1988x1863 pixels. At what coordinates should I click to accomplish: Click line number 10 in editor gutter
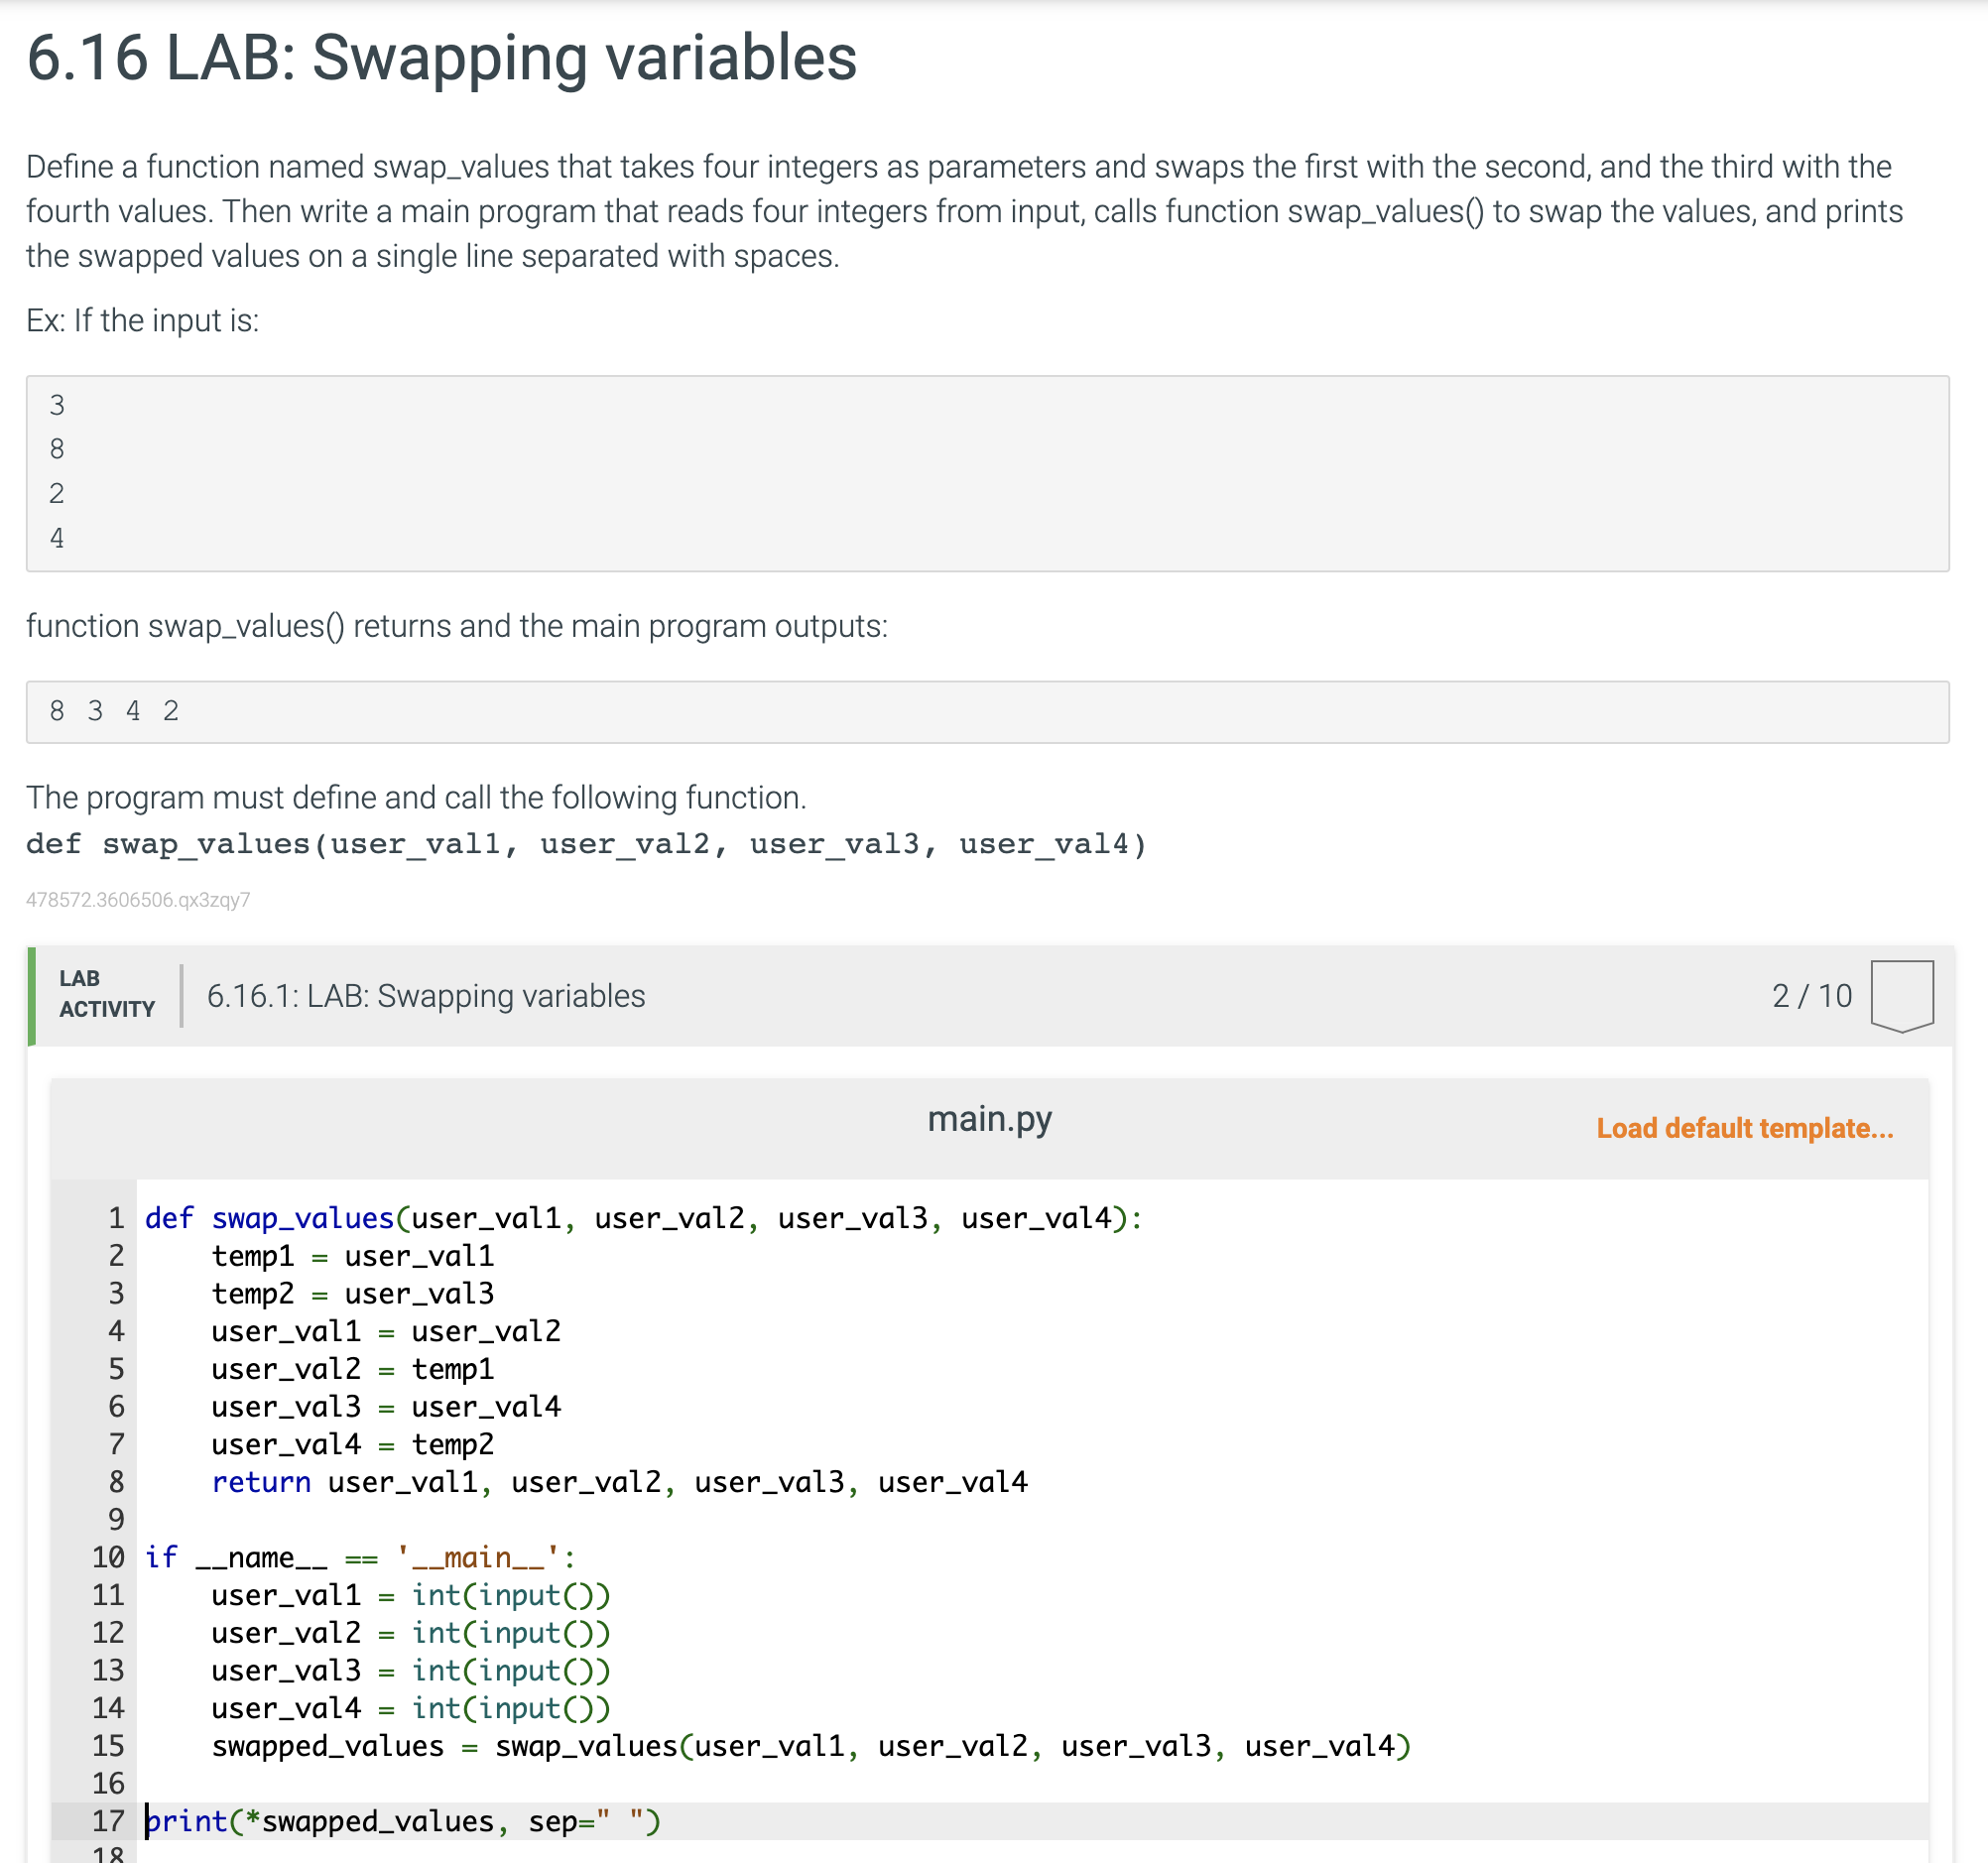[x=109, y=1557]
